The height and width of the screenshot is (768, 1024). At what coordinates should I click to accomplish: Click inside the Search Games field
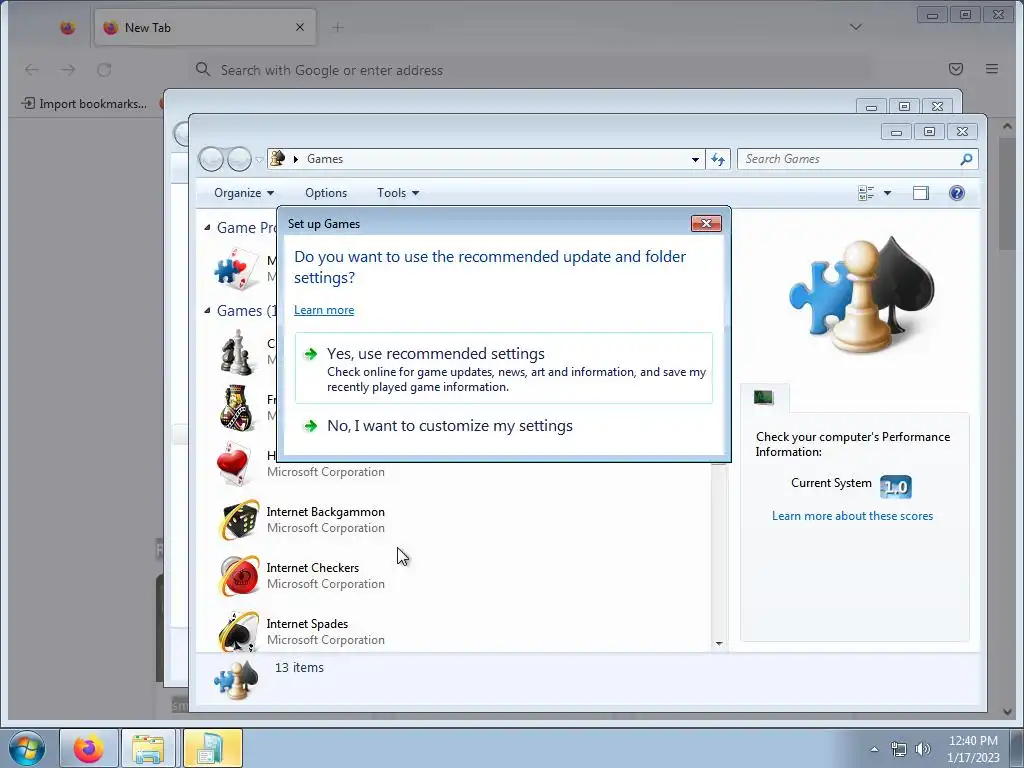pyautogui.click(x=849, y=159)
